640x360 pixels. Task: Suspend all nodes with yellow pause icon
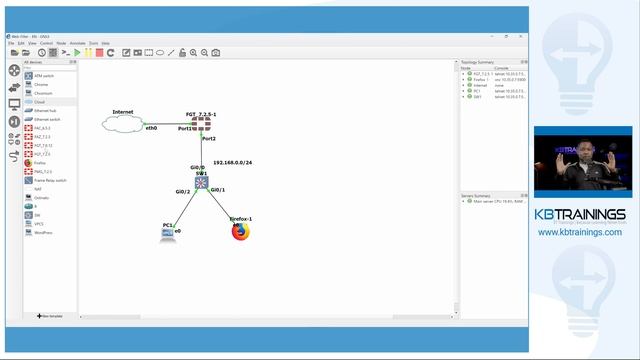[88, 53]
